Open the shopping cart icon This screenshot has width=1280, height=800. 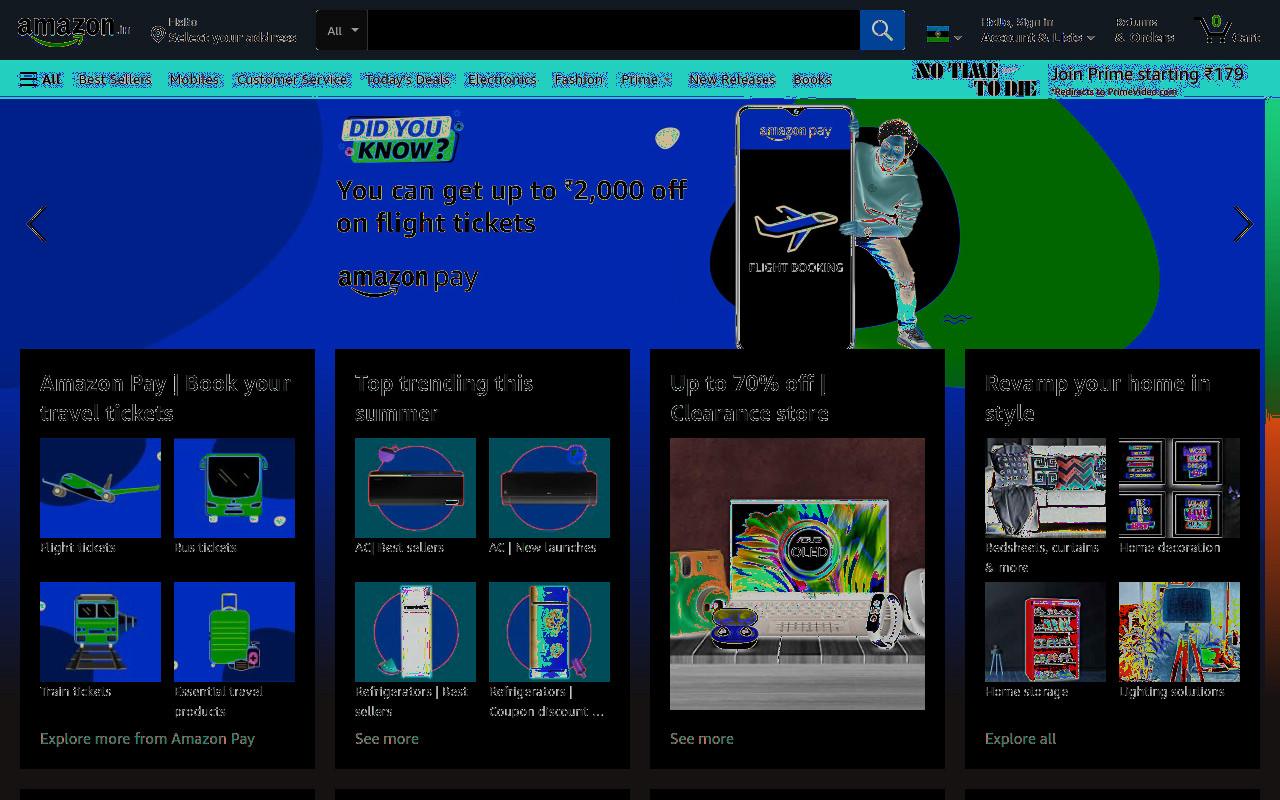point(1229,30)
